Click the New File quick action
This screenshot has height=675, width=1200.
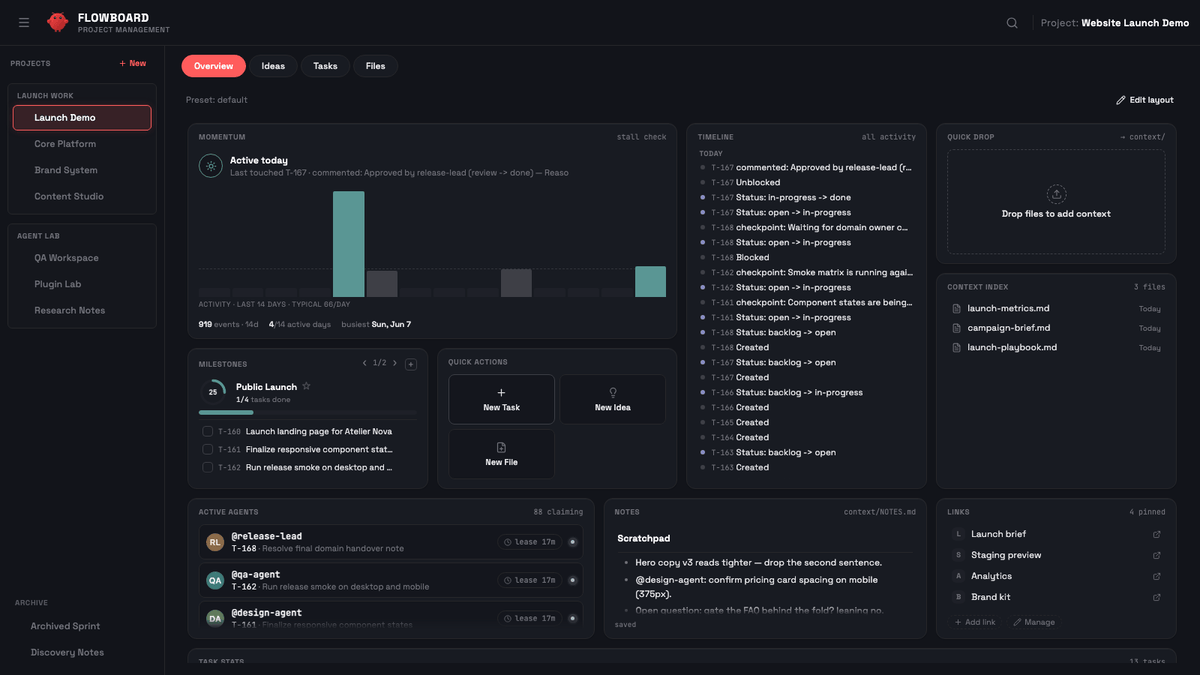pos(501,454)
